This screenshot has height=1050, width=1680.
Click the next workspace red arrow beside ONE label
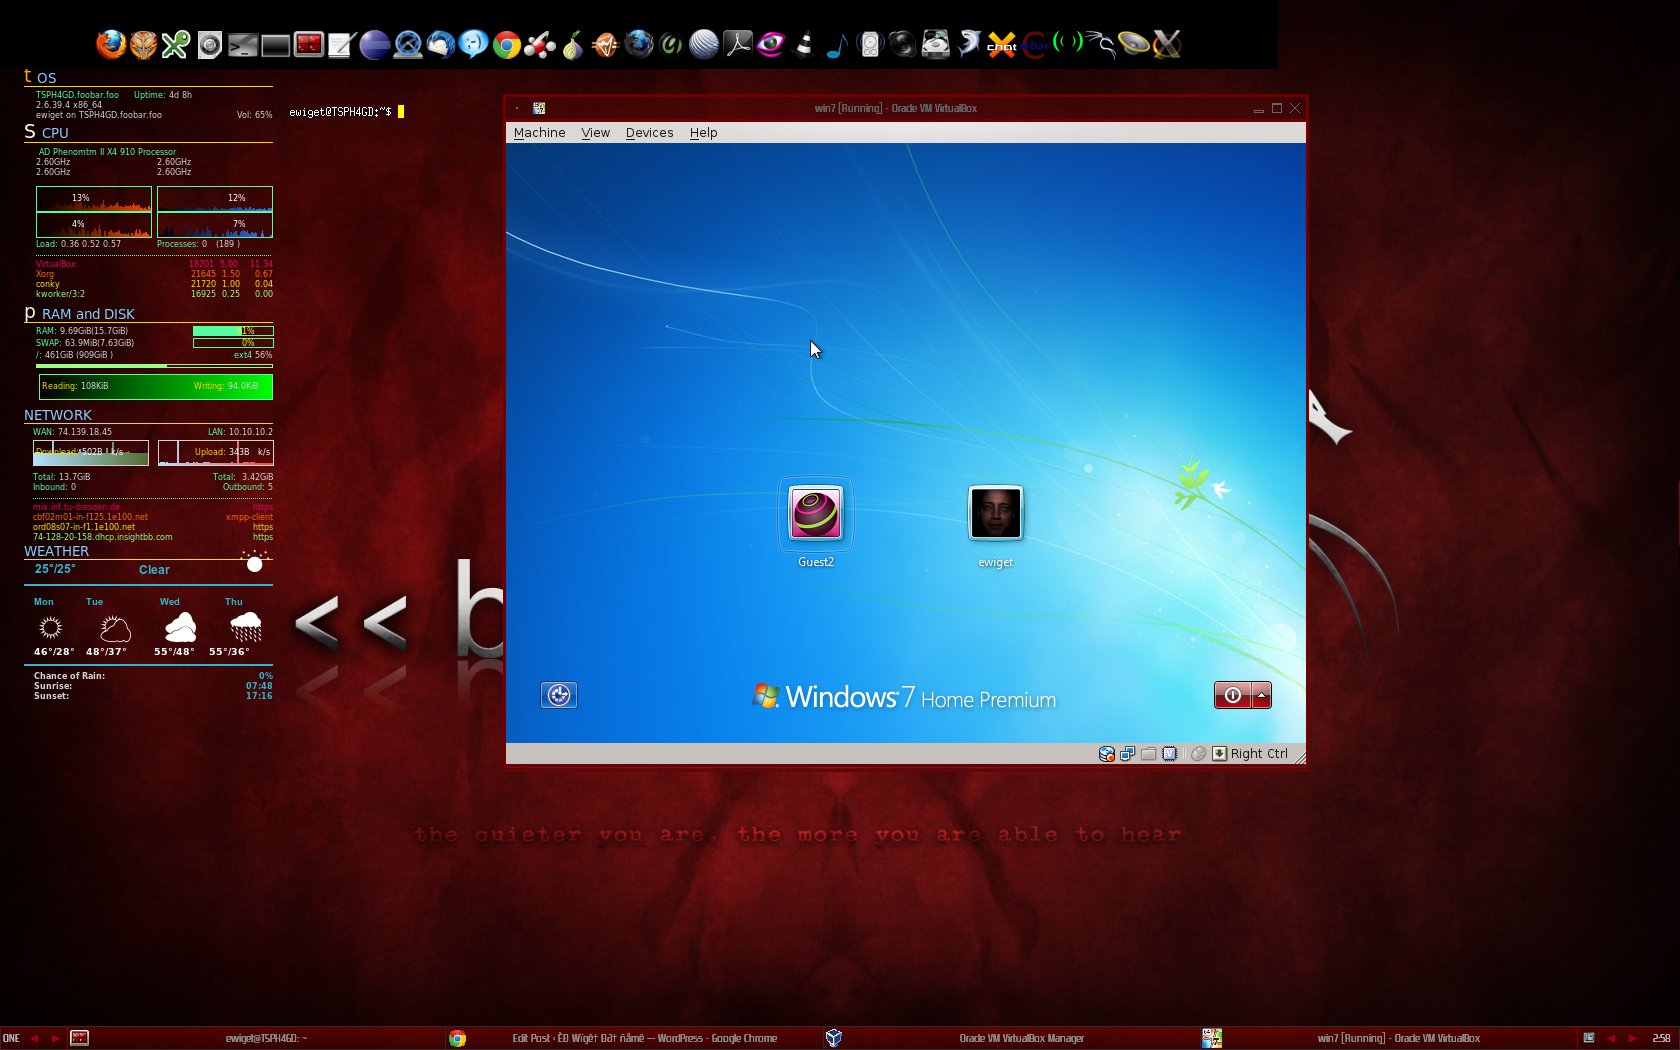[x=55, y=1038]
